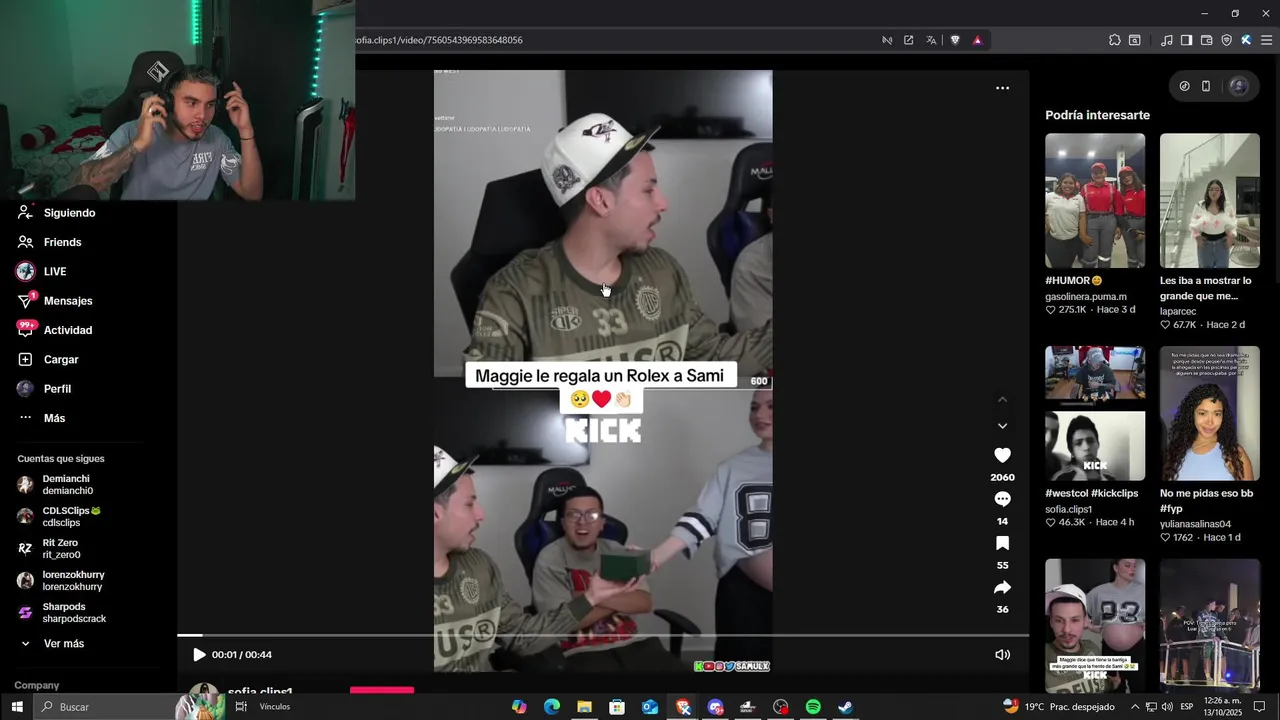This screenshot has height=720, width=1280.
Task: Open Brave VPN shield icon
Action: pyautogui.click(x=1227, y=40)
